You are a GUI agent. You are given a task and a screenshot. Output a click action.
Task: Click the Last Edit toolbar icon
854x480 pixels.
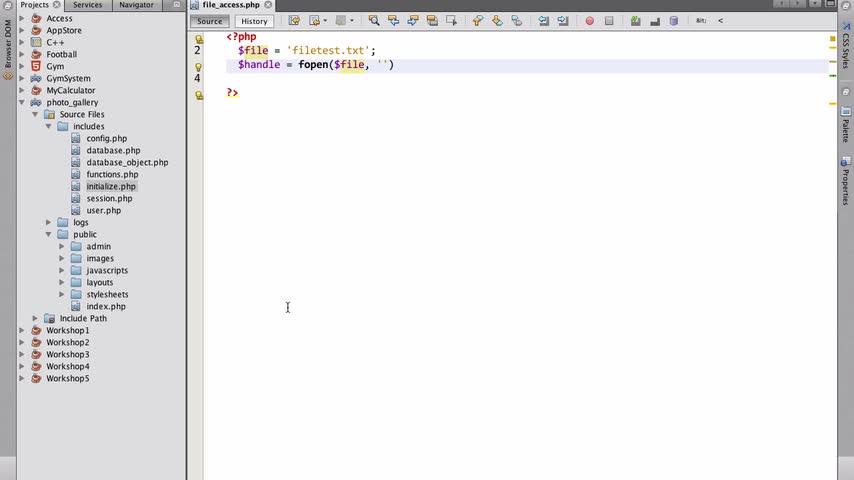click(x=294, y=21)
